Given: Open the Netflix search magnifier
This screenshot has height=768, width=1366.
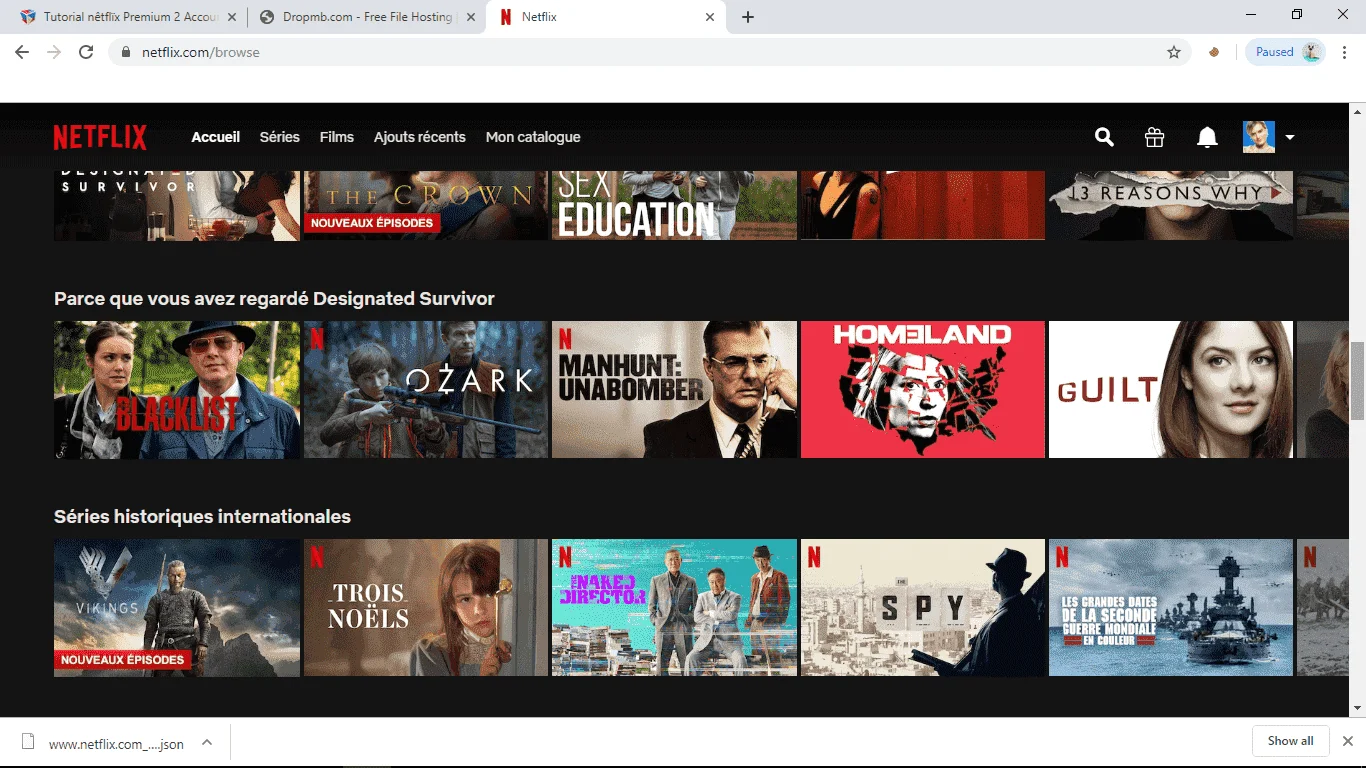Looking at the screenshot, I should point(1104,137).
